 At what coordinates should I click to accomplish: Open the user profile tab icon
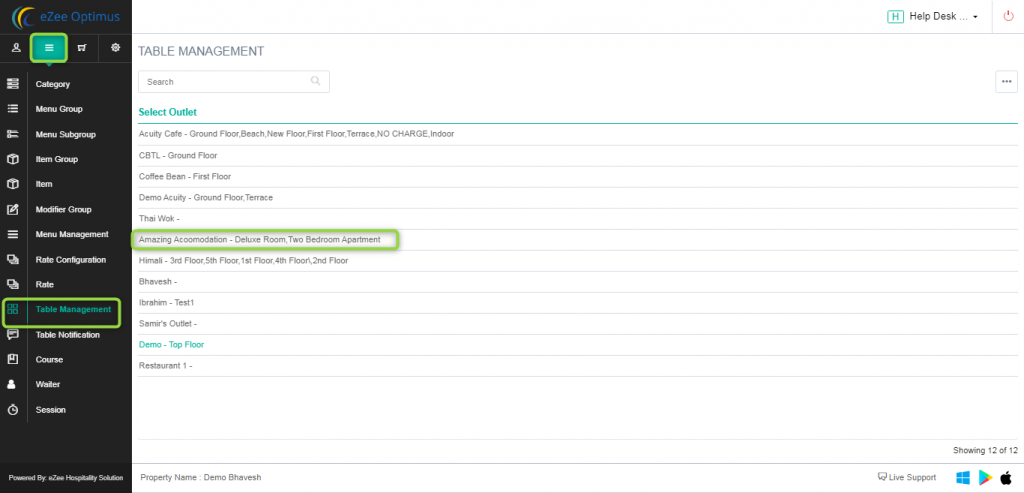(x=16, y=48)
